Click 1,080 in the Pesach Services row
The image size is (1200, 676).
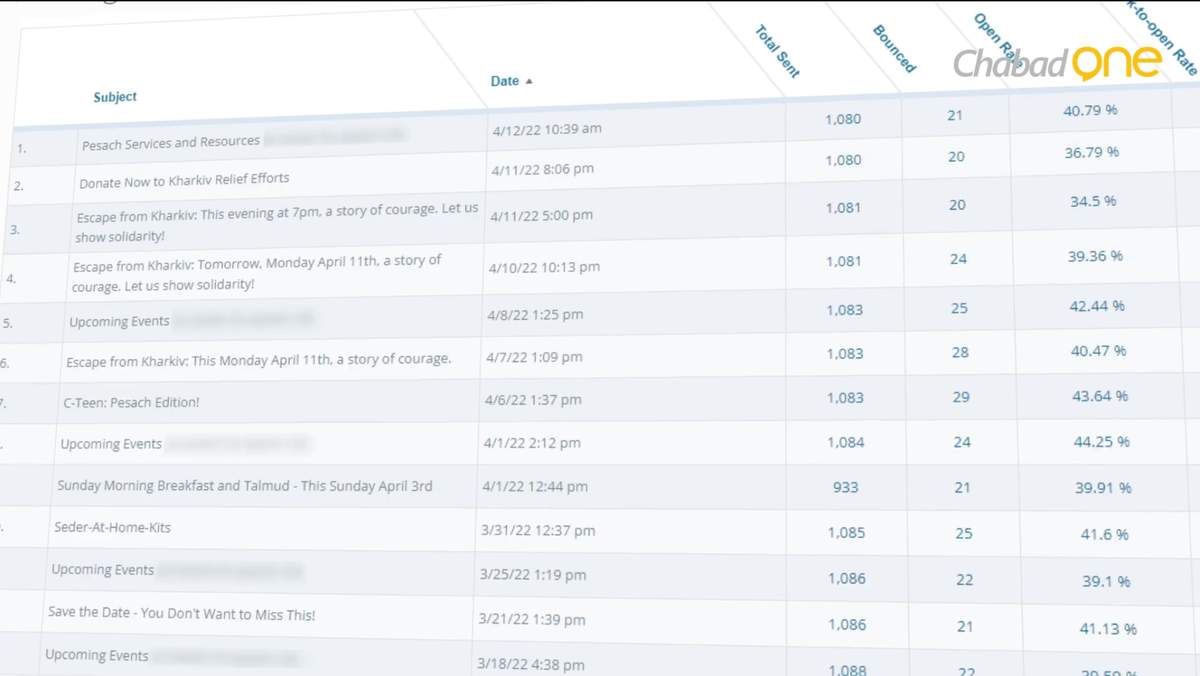point(843,119)
